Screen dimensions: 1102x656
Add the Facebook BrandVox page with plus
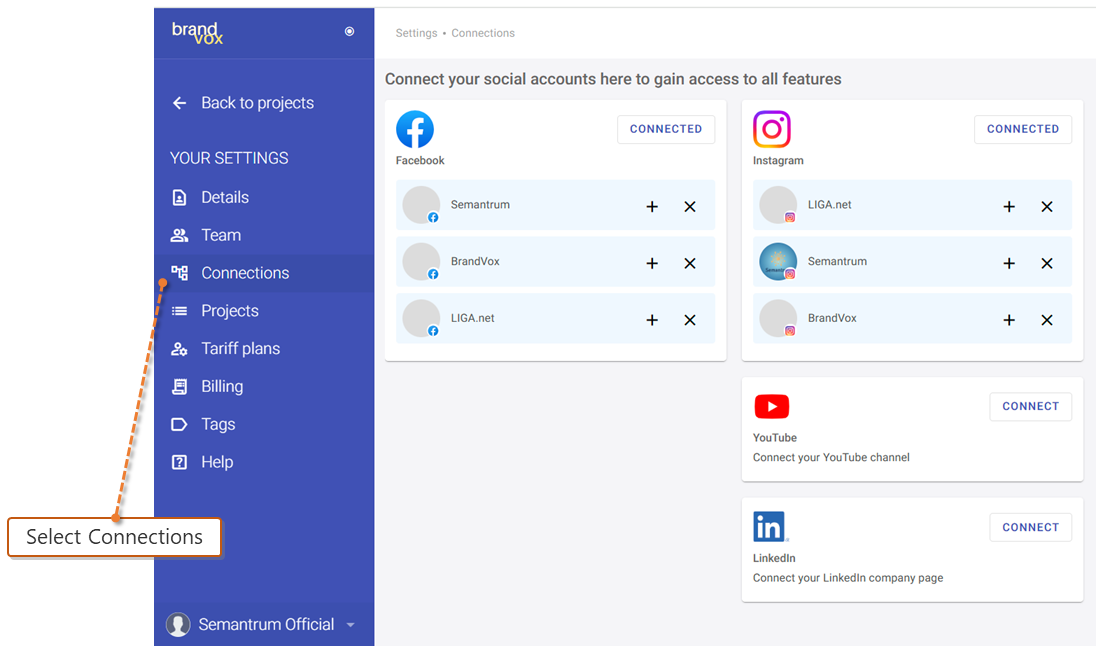[652, 264]
